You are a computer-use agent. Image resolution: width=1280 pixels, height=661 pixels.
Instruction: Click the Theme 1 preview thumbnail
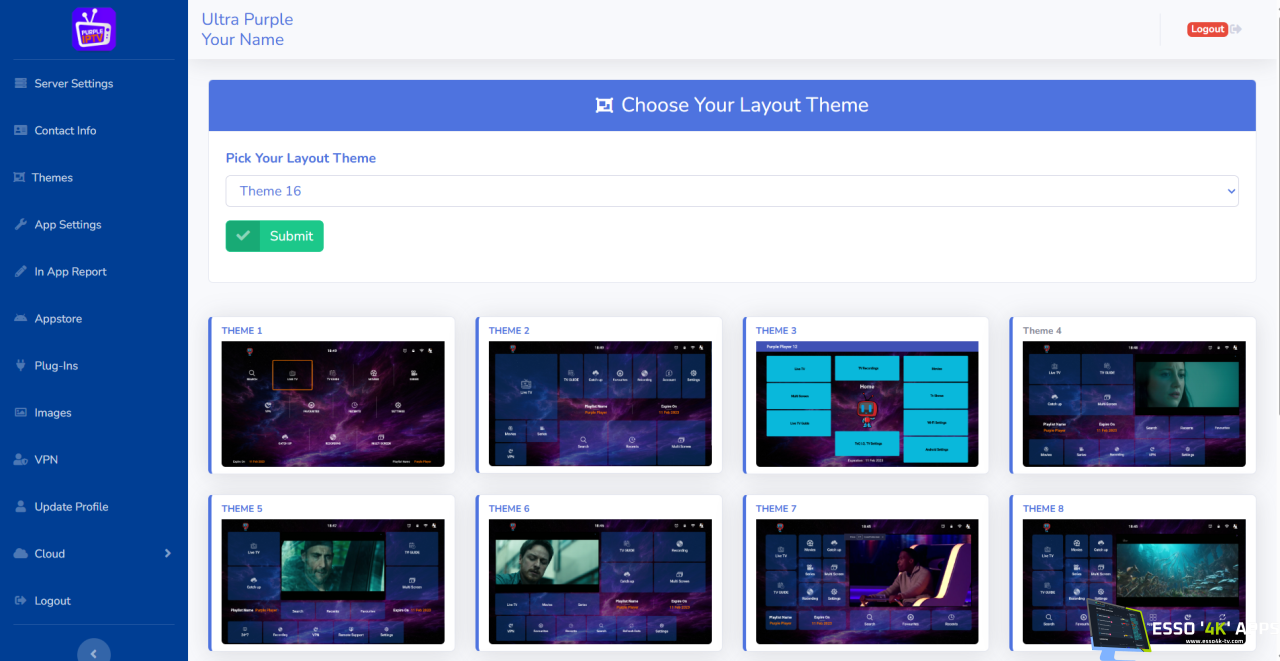[333, 404]
